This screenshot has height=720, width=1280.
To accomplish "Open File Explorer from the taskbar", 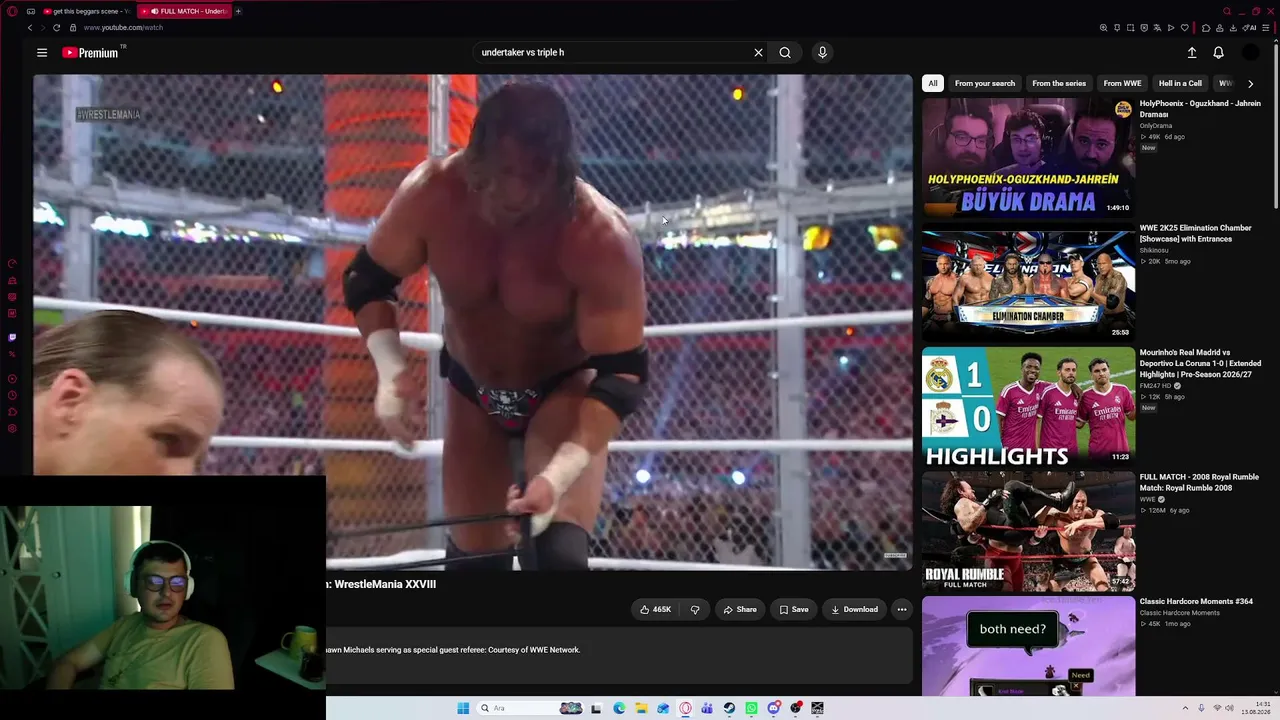I will 641,708.
